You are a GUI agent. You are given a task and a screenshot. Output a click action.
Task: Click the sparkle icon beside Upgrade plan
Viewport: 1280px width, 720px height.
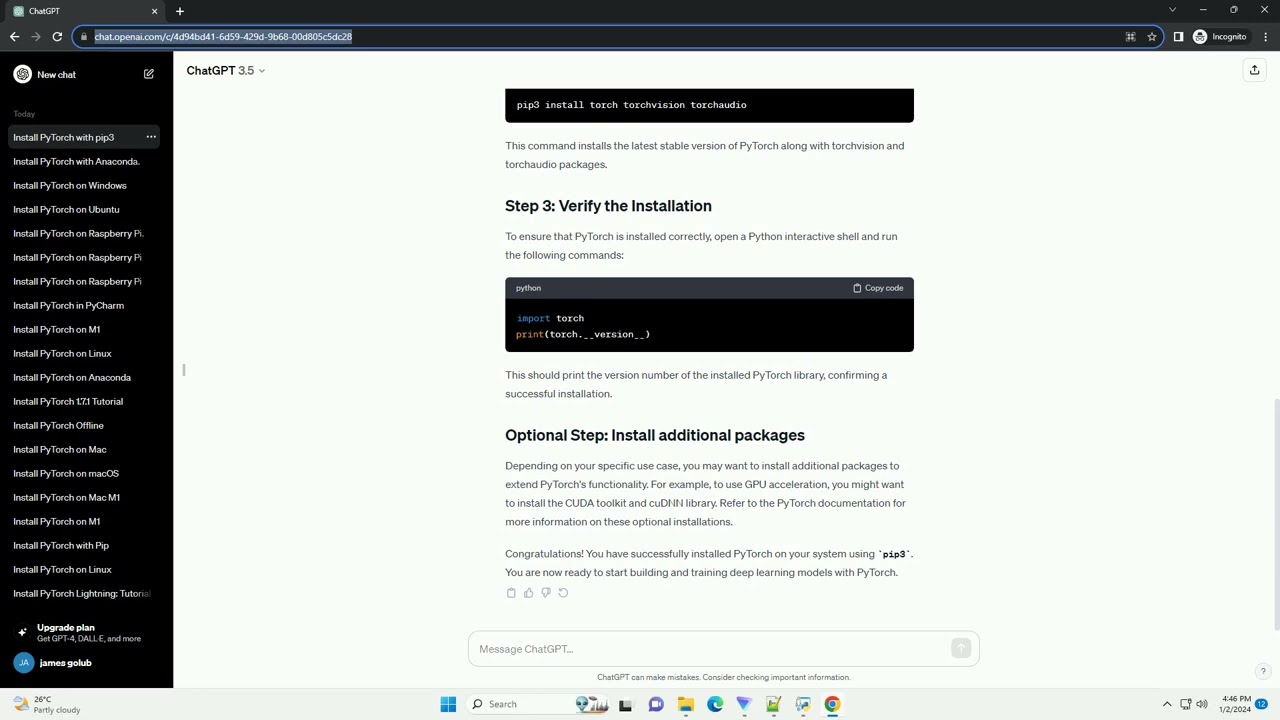click(x=22, y=632)
